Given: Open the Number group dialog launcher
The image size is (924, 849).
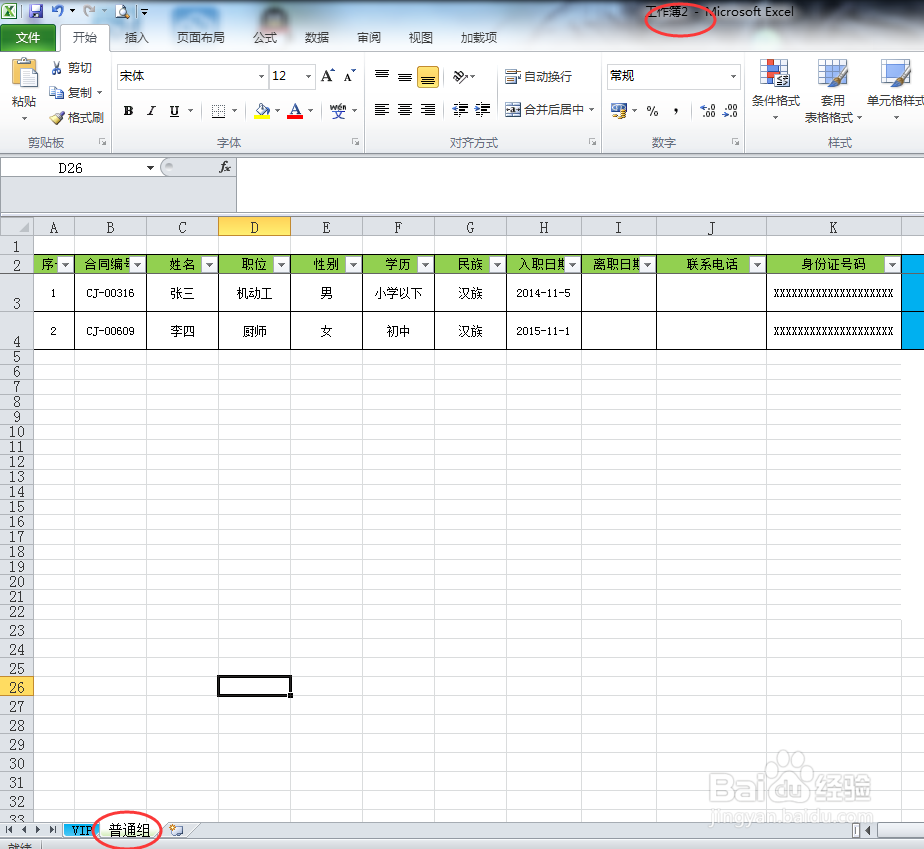Looking at the screenshot, I should (735, 142).
